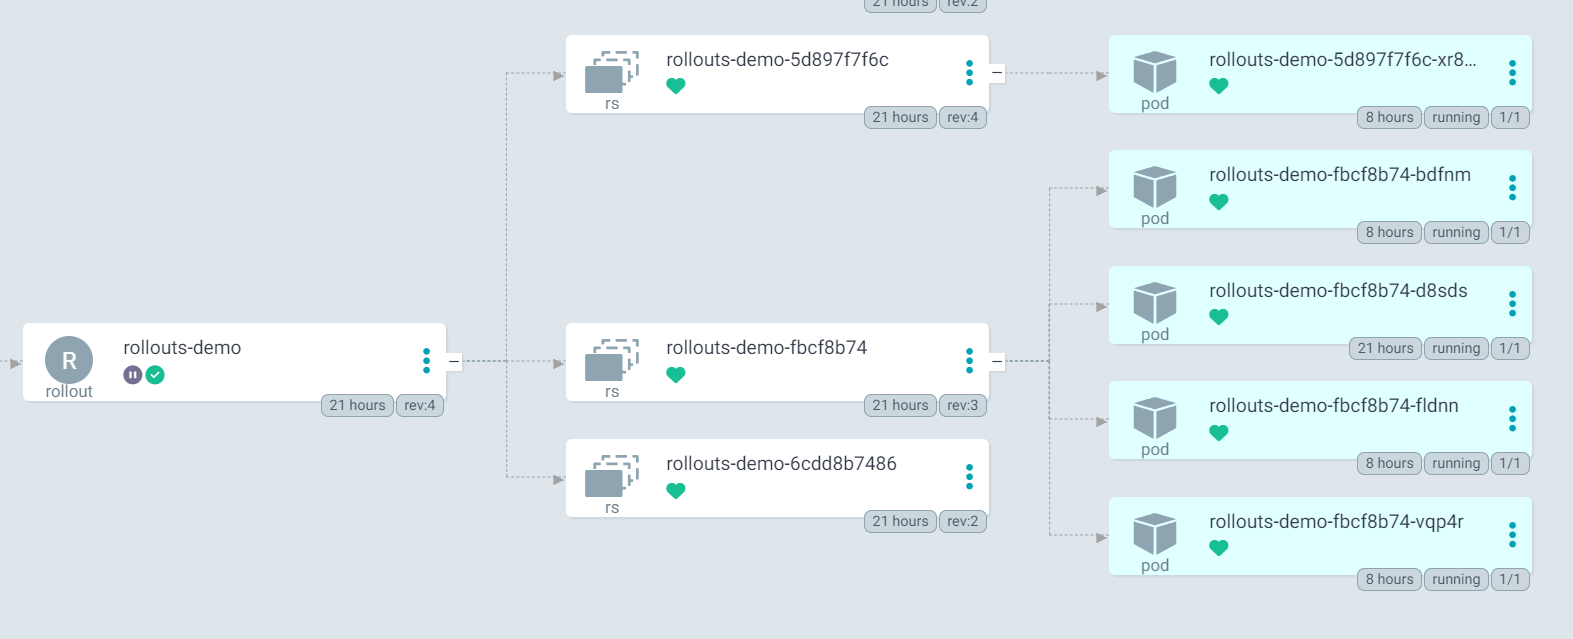Open three-dot menu for pod fbcf8b74-bdfnm
This screenshot has height=639, width=1573.
[x=1512, y=188]
